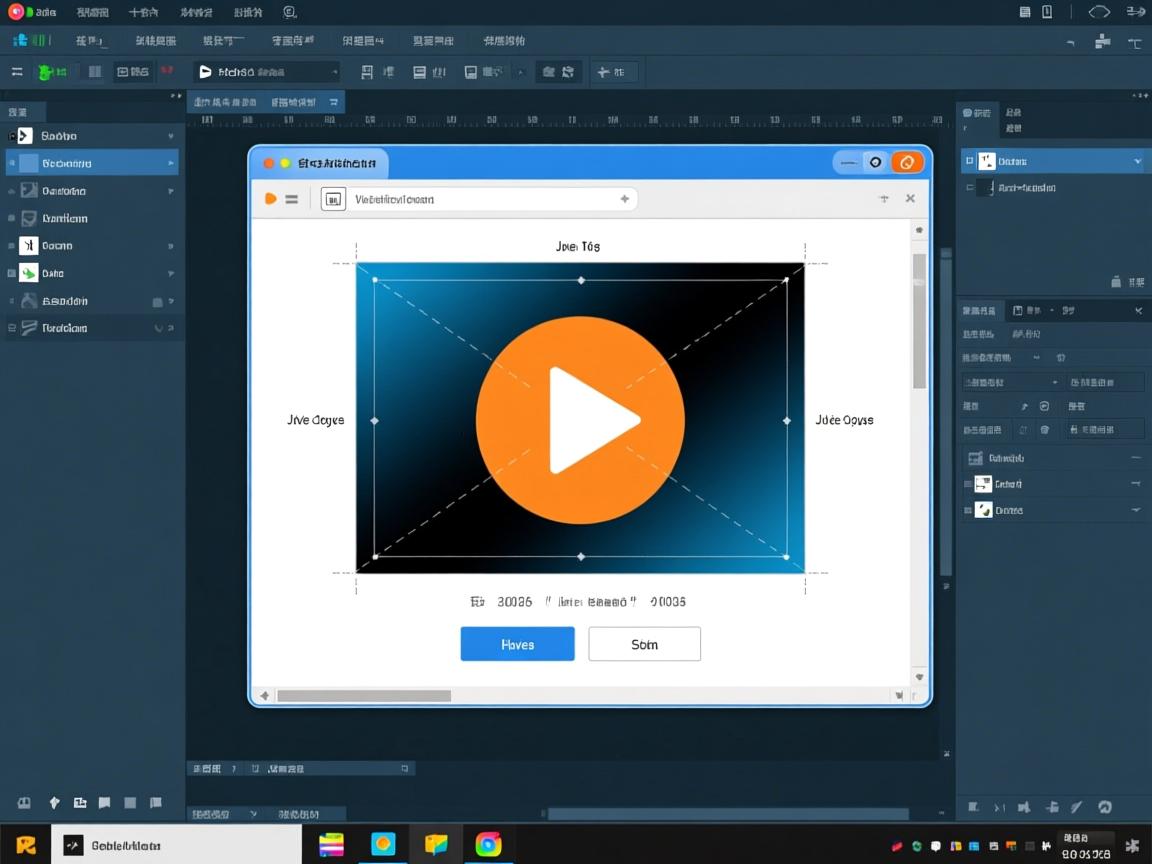The height and width of the screenshot is (864, 1152).
Task: Open the yellow sticky-note app in taskbar
Action: click(x=436, y=844)
